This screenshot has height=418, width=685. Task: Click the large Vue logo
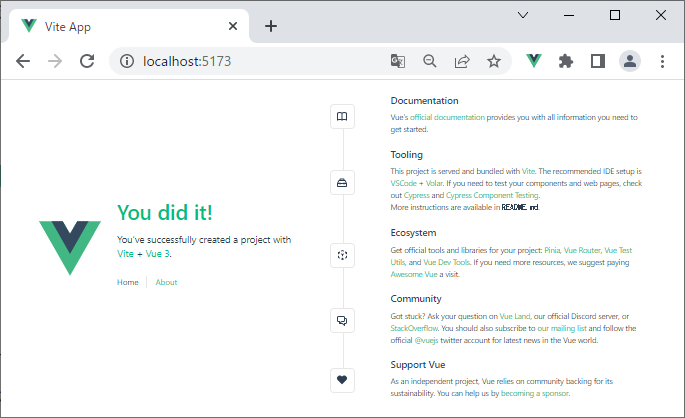coord(70,248)
